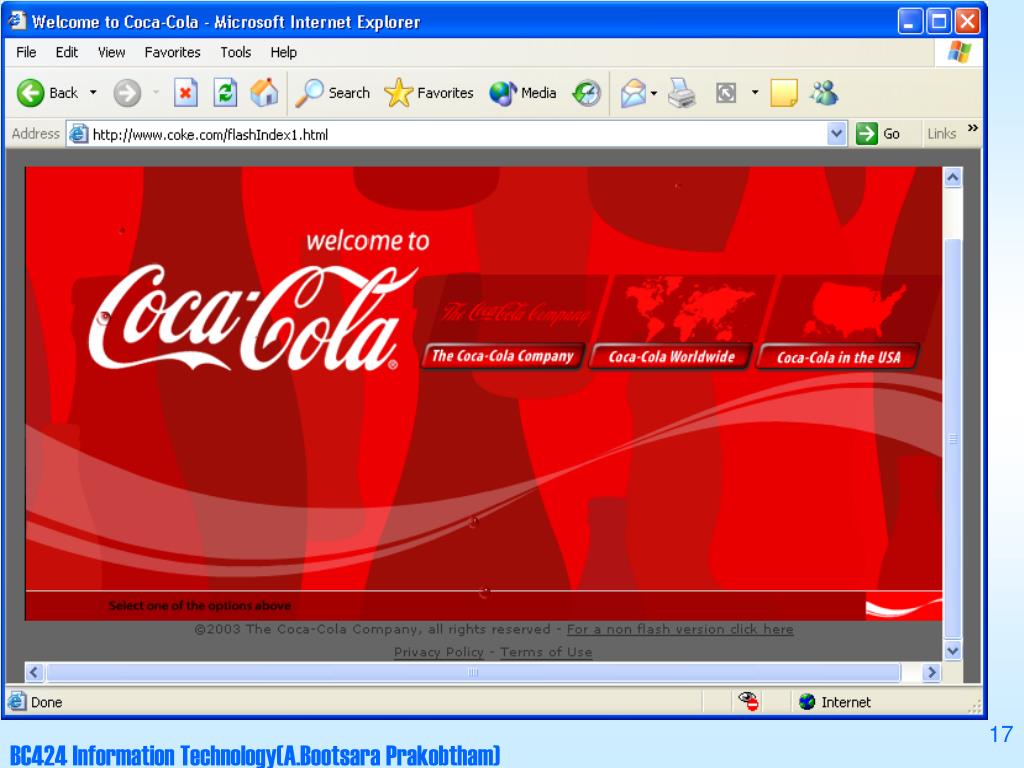This screenshot has width=1024, height=768.
Task: Expand the Mail button dropdown arrow
Action: point(654,93)
